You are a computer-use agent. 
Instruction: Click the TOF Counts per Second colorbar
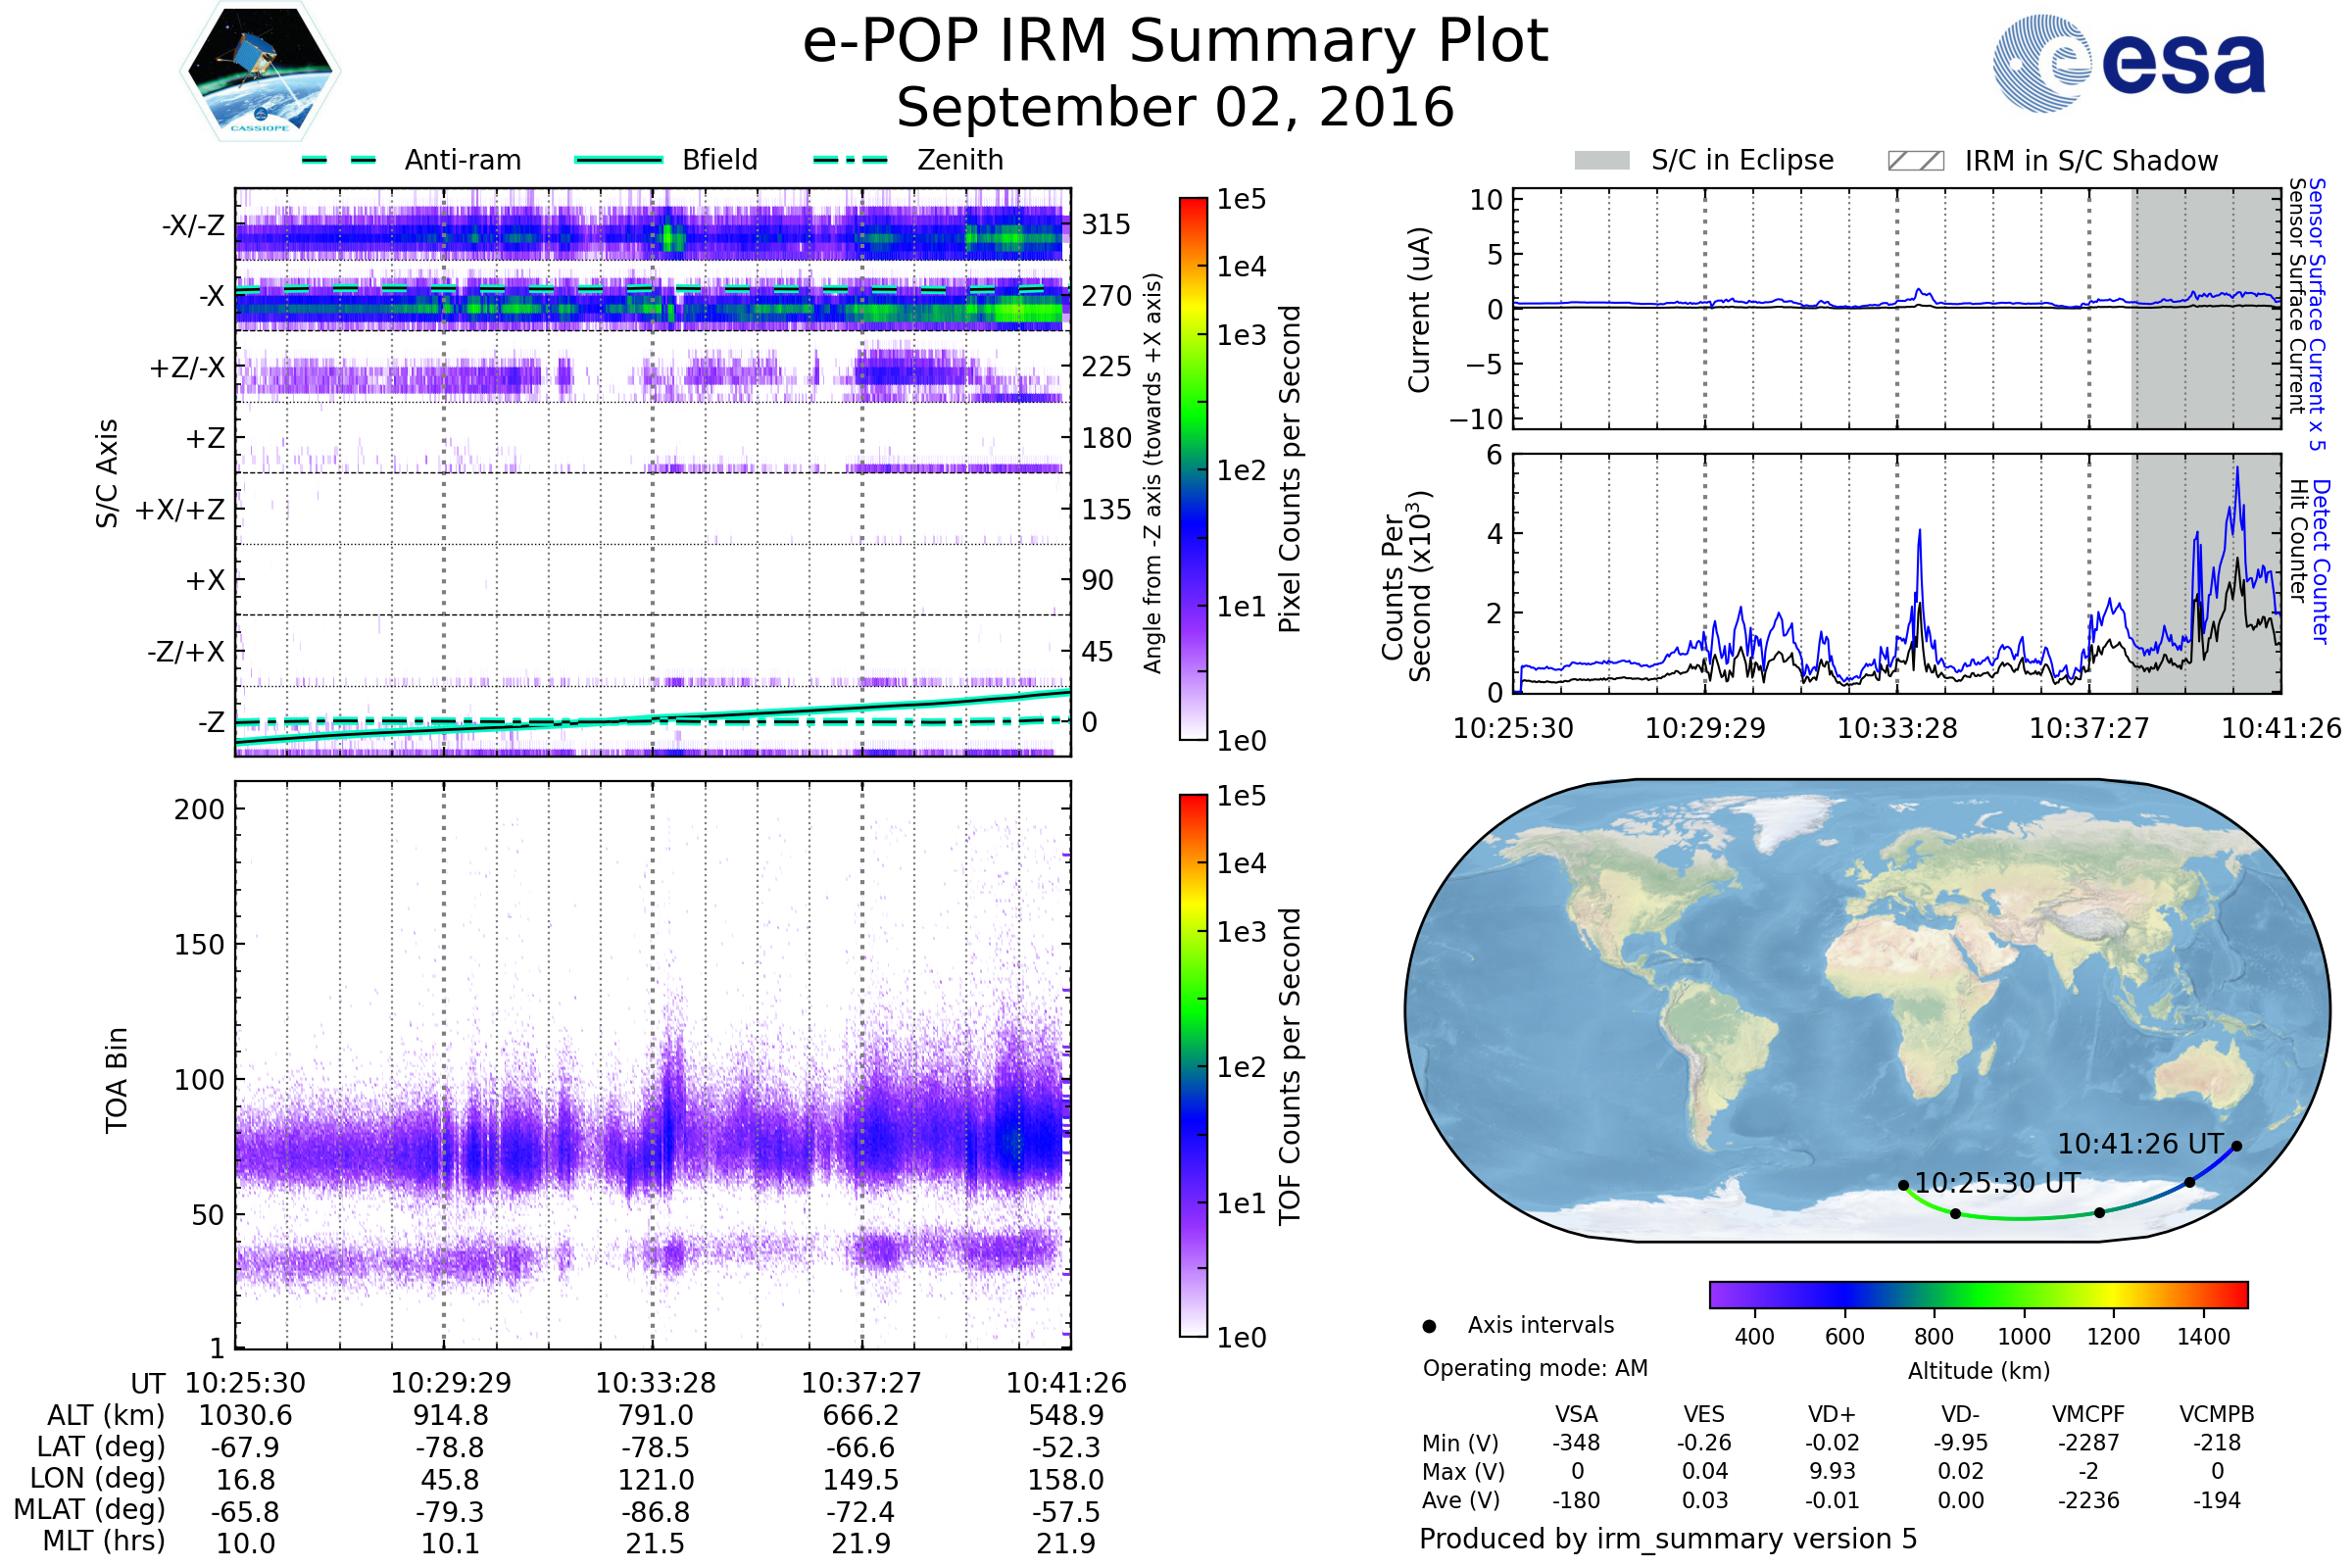tap(1193, 1065)
